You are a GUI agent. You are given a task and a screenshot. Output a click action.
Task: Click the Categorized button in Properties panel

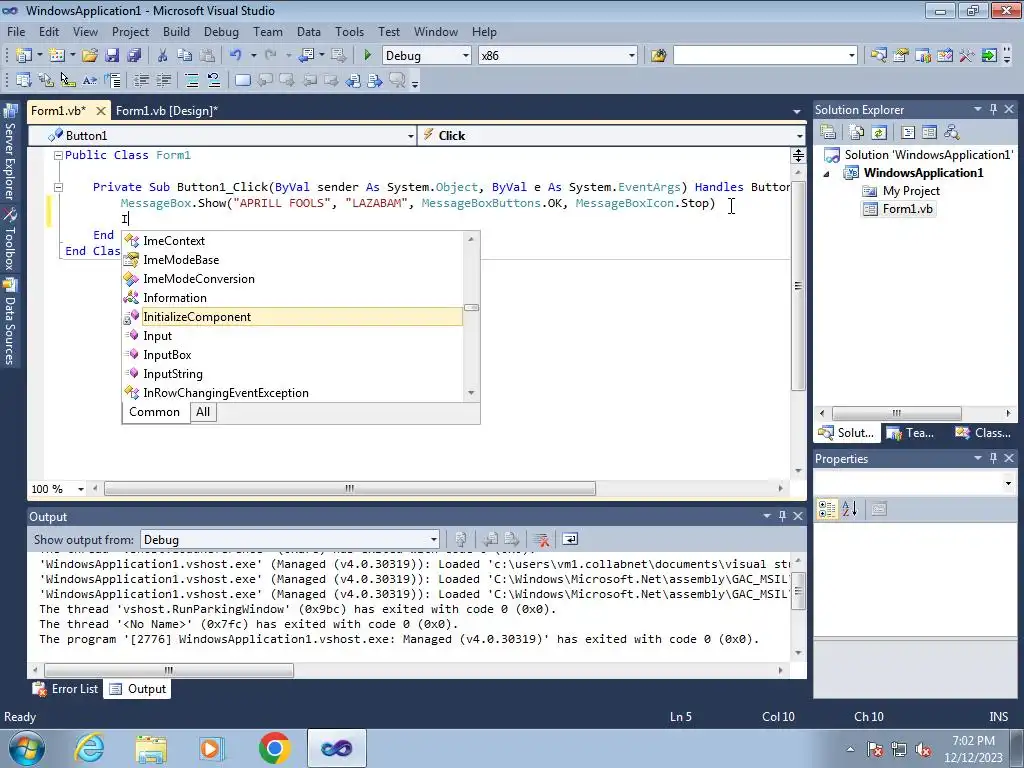tap(827, 509)
